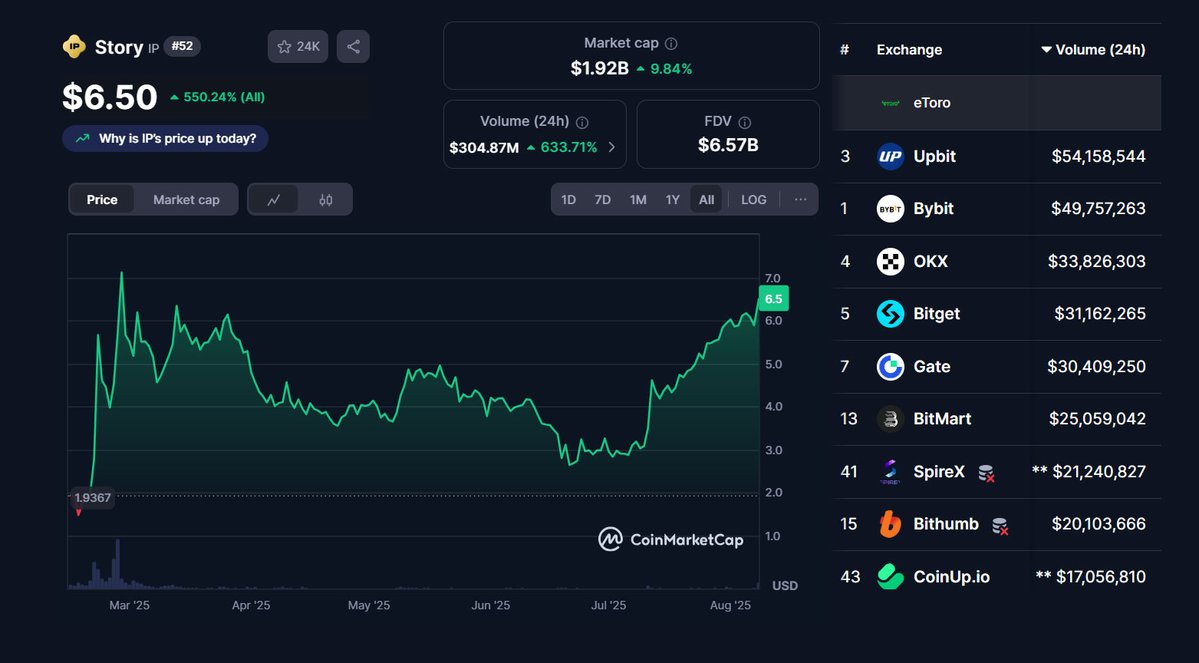Click the $6.50 current price

[110, 97]
